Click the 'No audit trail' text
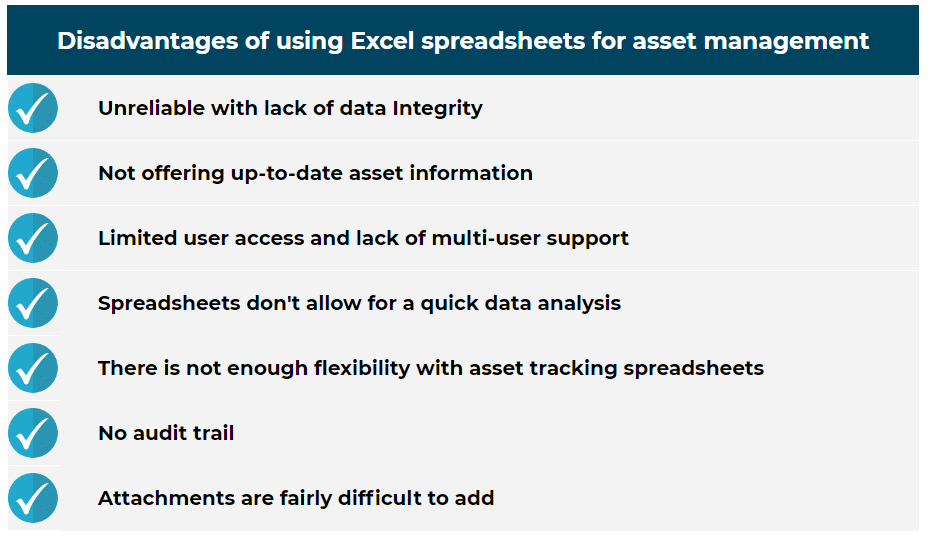930x537 pixels. click(166, 433)
